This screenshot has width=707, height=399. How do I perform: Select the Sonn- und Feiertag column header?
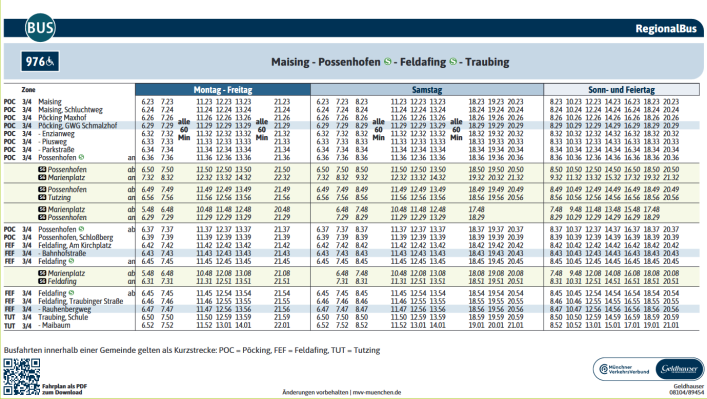pos(621,89)
